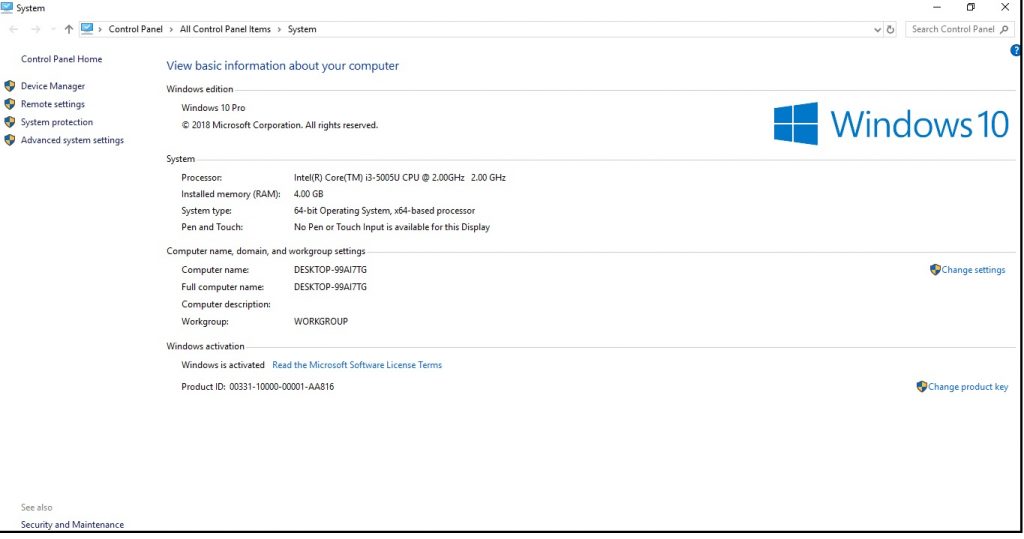Select computer name DESKTOP-99AI7TG value

330,270
